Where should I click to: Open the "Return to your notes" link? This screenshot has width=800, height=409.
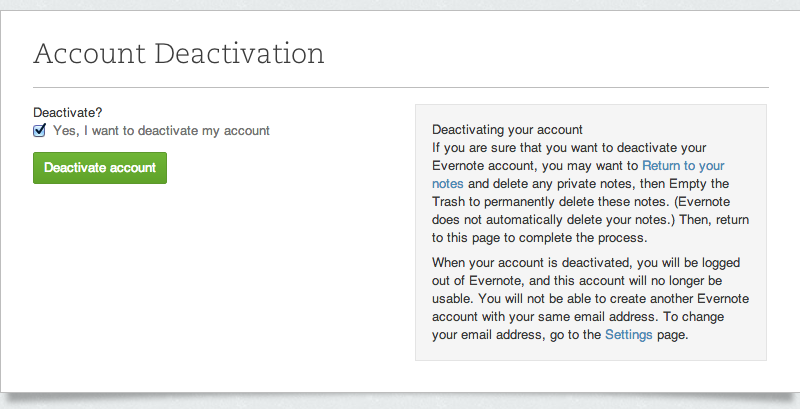pyautogui.click(x=683, y=165)
